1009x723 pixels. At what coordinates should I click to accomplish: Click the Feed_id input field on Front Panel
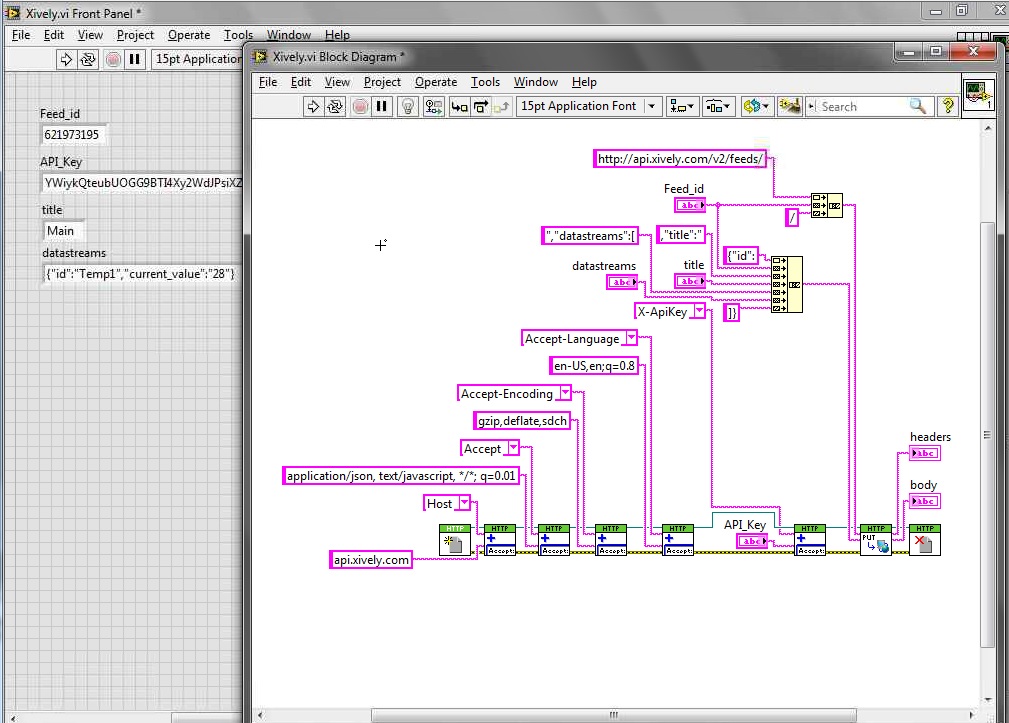click(73, 134)
